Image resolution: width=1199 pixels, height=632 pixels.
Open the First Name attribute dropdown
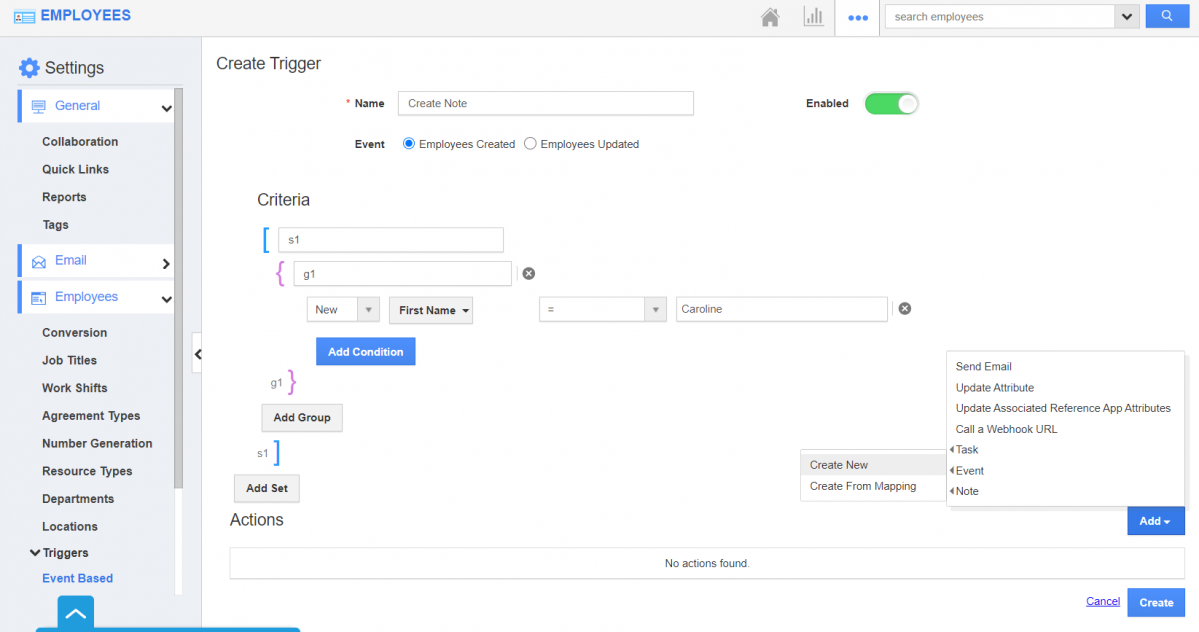coord(430,310)
